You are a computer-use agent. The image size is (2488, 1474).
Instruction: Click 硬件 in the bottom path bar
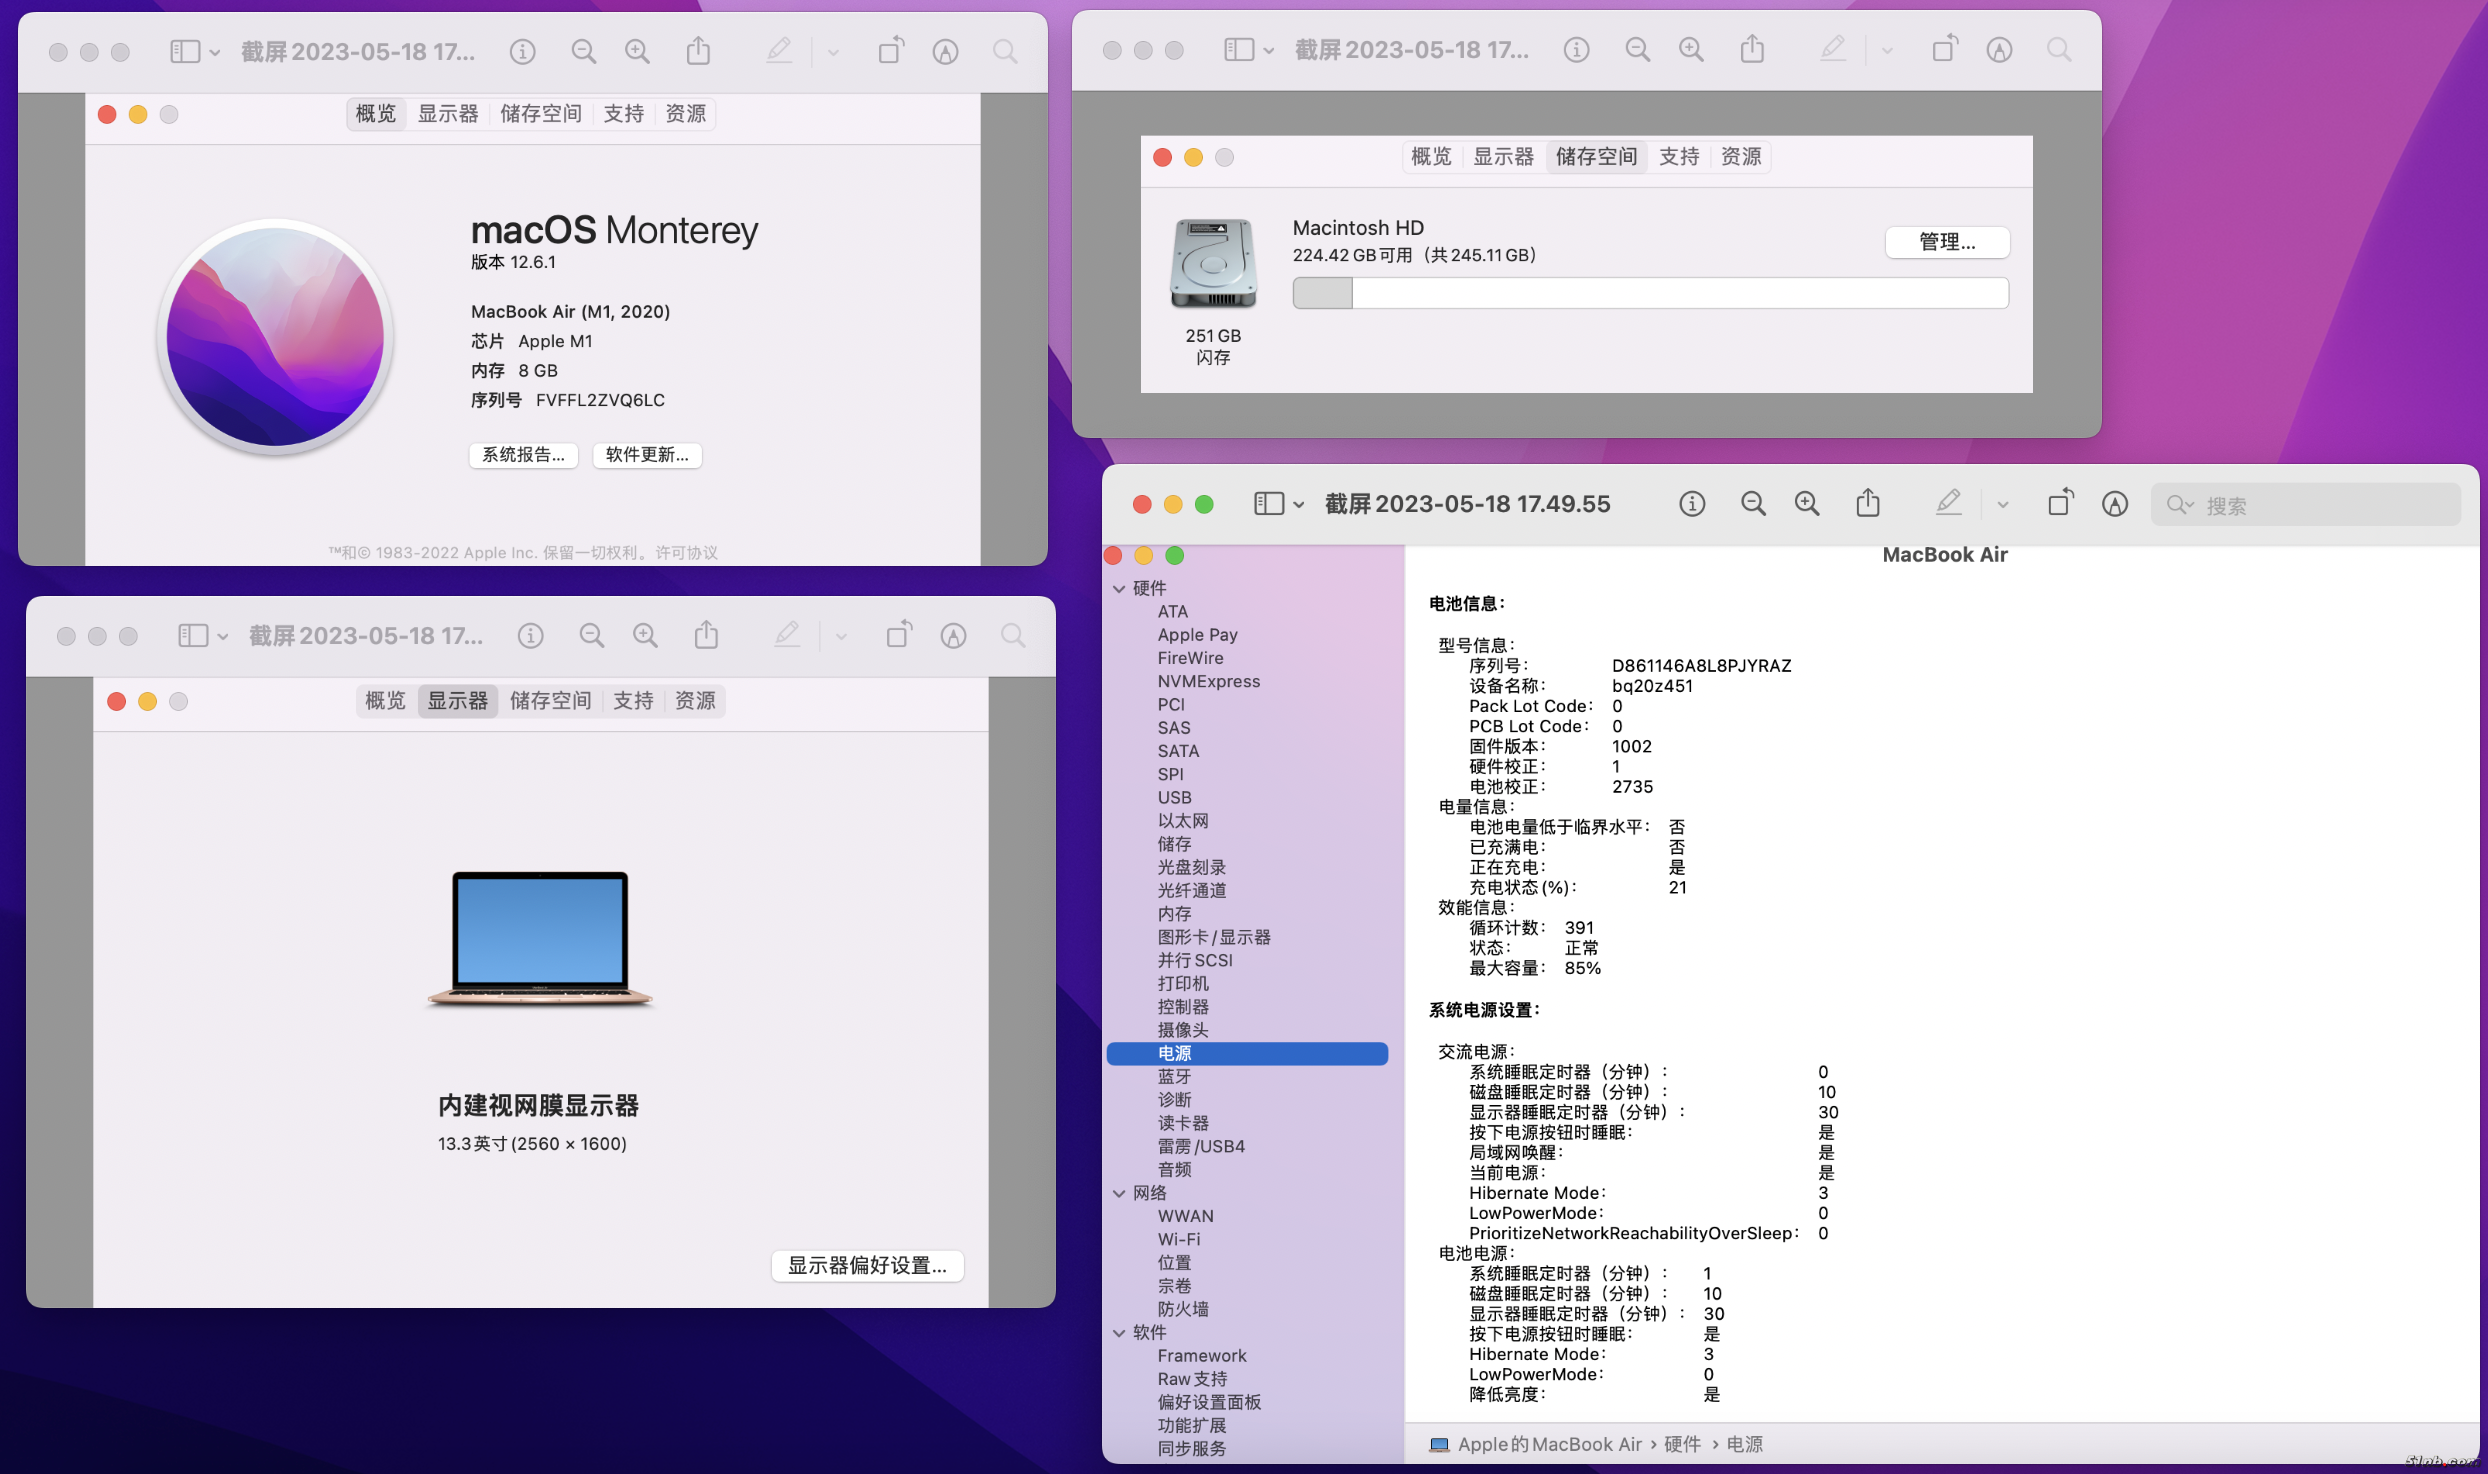1682,1445
